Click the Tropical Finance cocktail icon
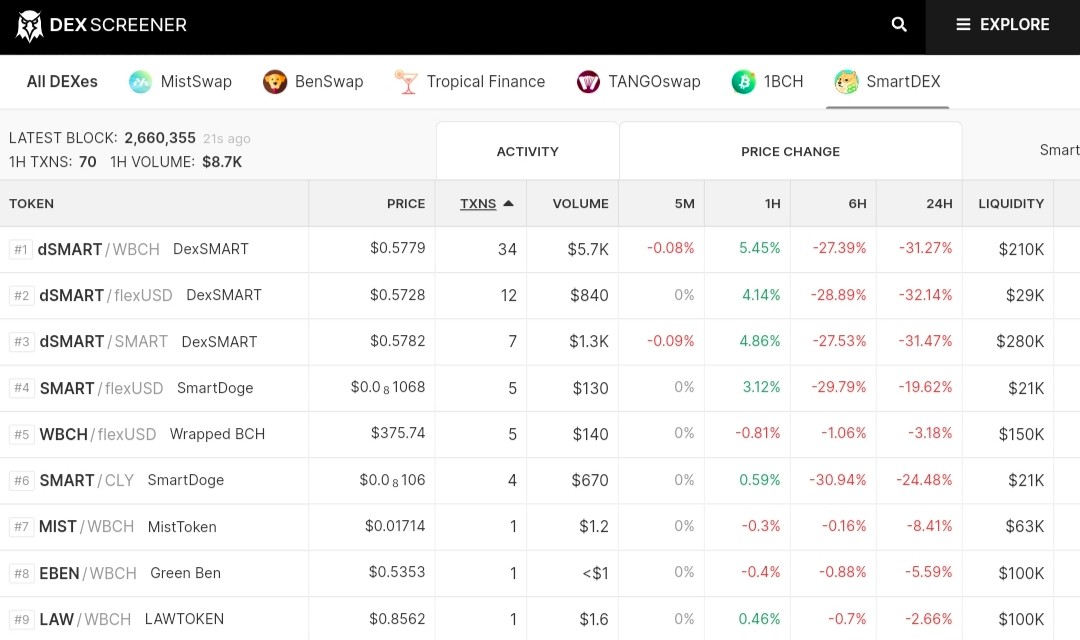Image resolution: width=1080 pixels, height=640 pixels. [x=406, y=82]
